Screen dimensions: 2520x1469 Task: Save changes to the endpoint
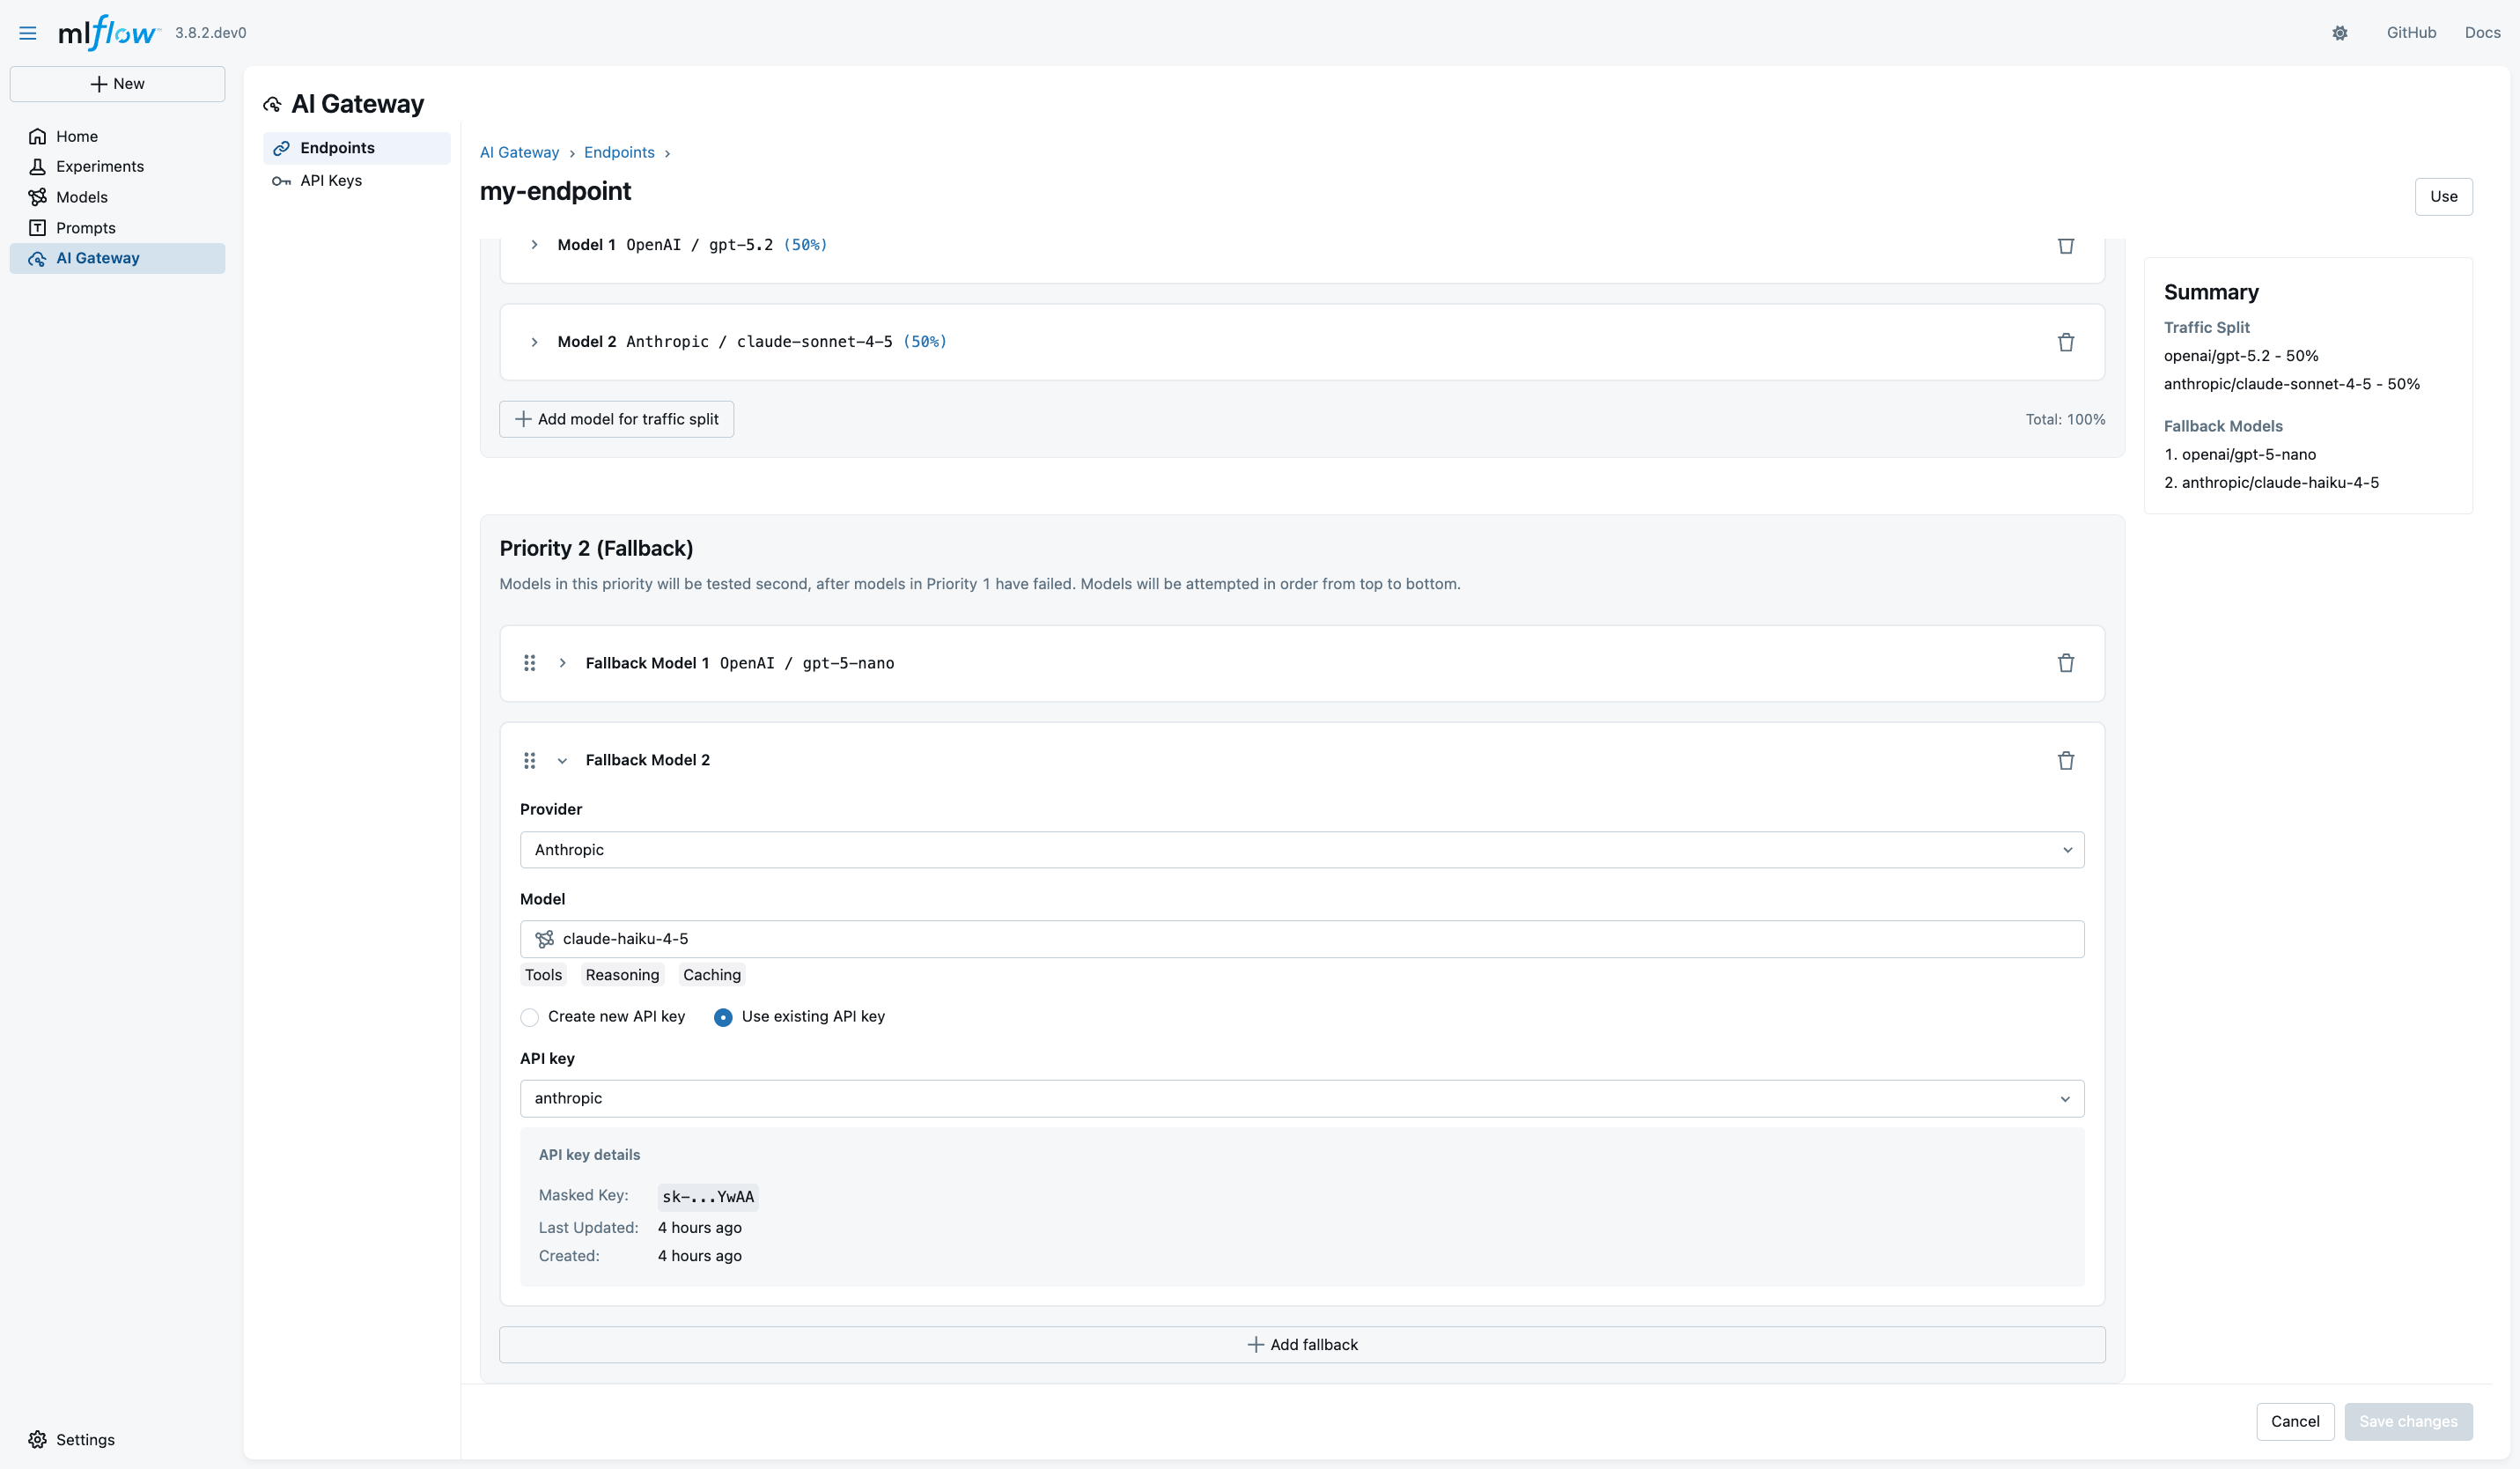(2407, 1421)
